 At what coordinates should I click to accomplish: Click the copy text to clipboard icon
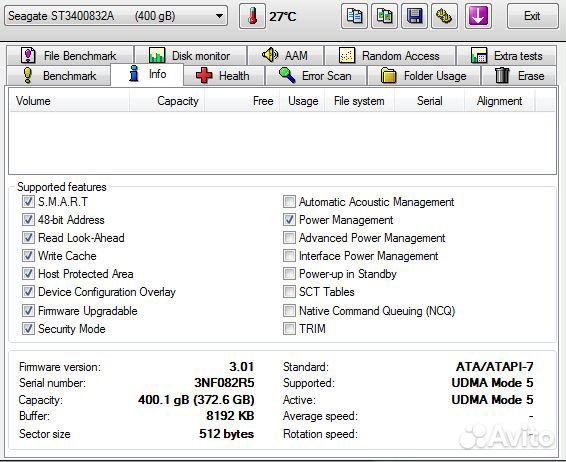pos(354,16)
